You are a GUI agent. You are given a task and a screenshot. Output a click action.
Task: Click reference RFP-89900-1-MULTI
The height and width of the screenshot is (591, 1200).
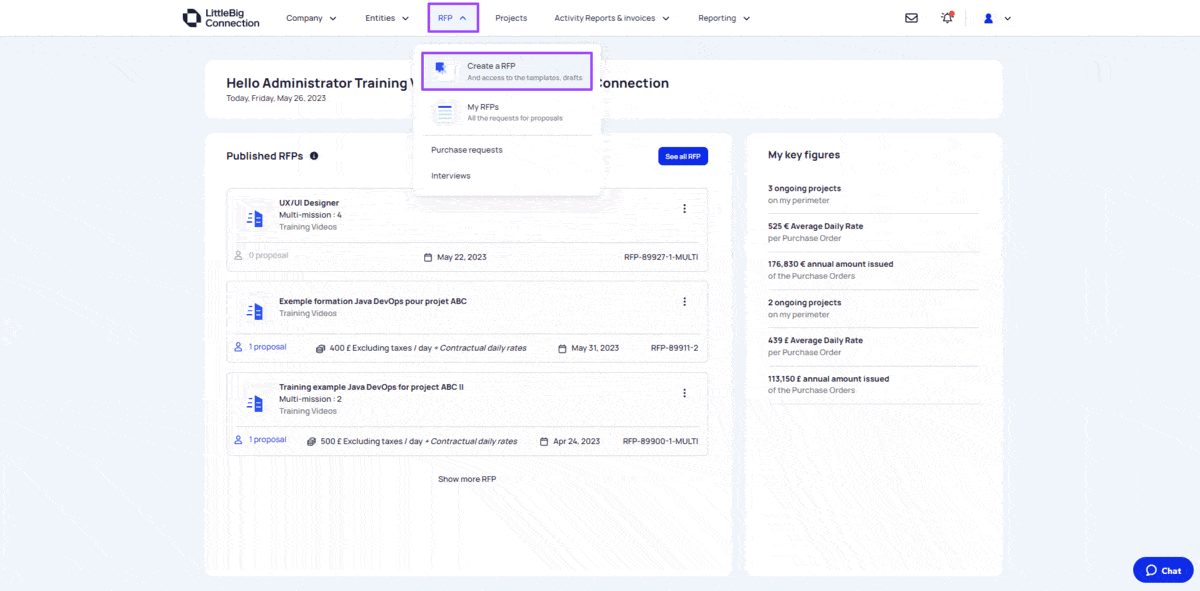point(661,441)
